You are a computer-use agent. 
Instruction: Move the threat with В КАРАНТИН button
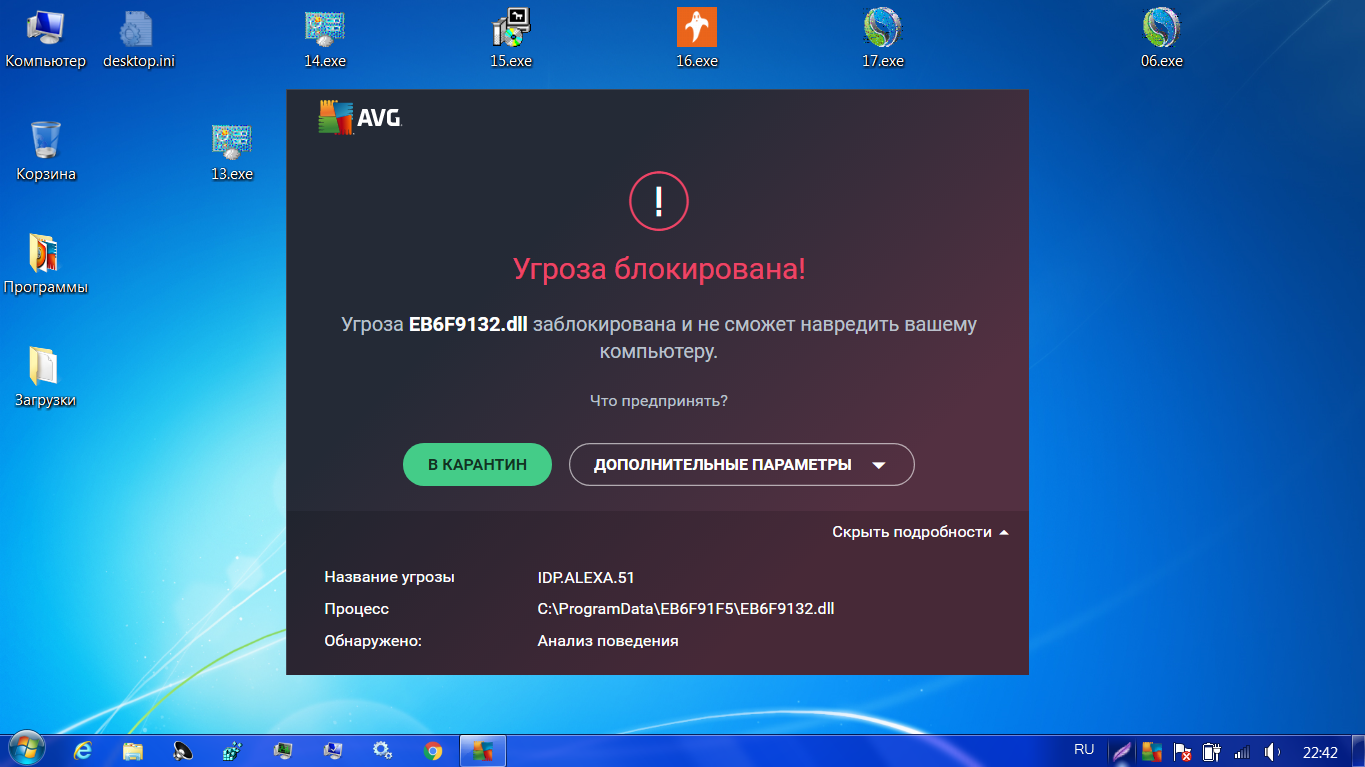pos(477,465)
